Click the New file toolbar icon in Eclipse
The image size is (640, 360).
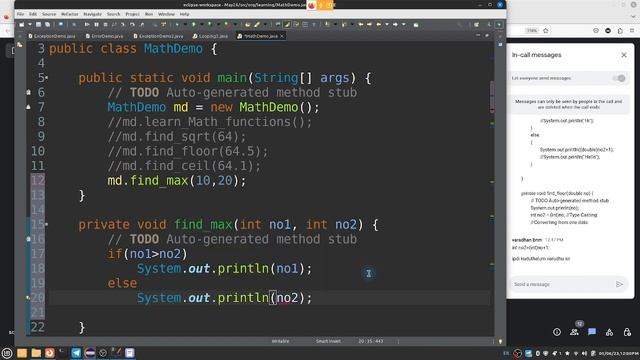(x=21, y=24)
